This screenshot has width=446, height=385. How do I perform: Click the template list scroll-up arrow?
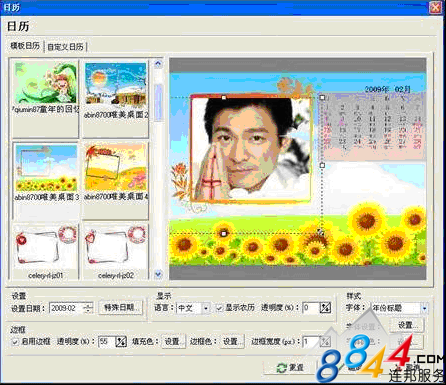tap(158, 63)
